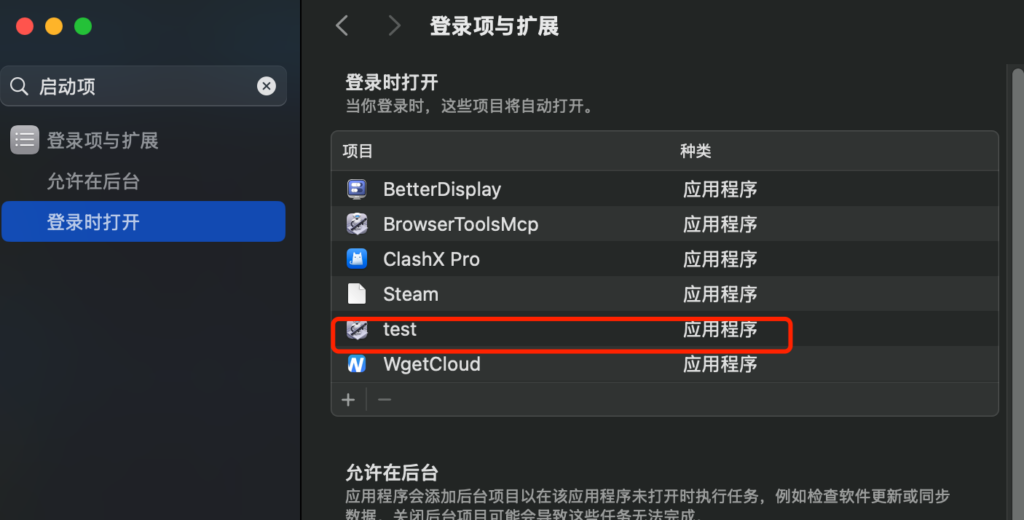Viewport: 1024px width, 520px height.
Task: Clear the 启动项 search text
Action: (x=266, y=86)
